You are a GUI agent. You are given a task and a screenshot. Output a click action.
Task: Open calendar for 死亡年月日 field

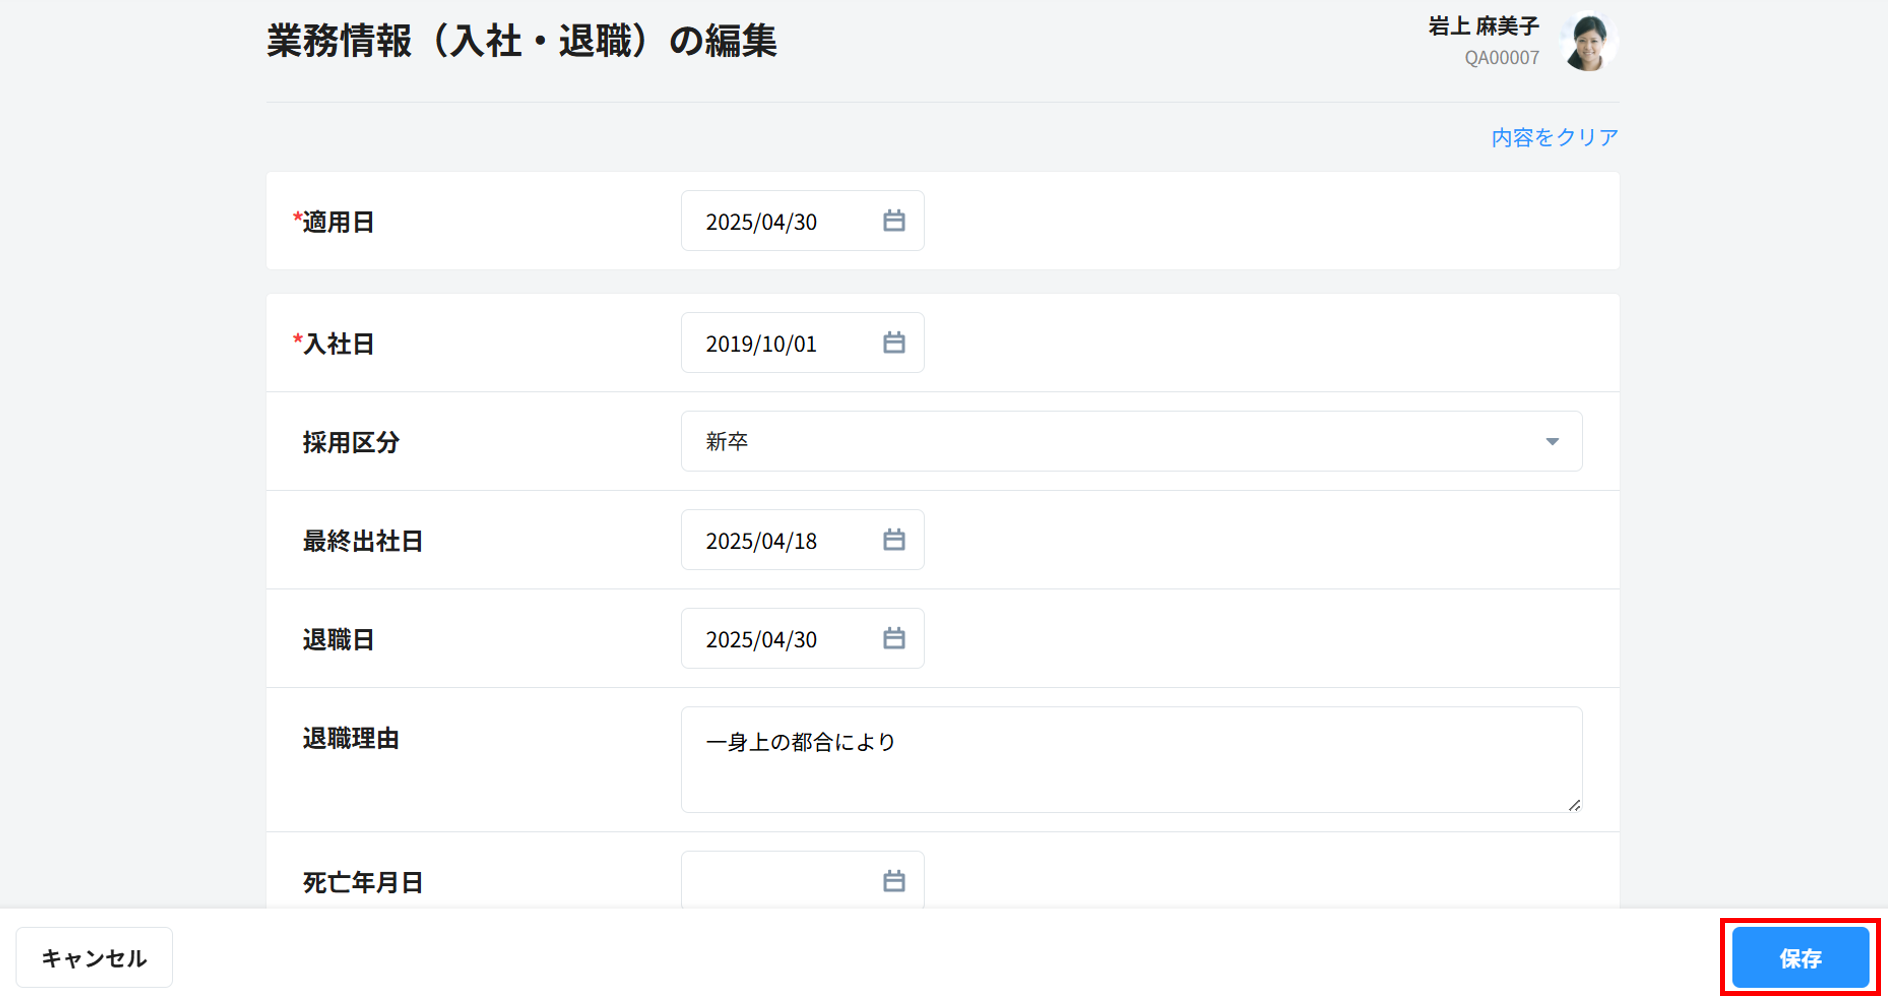coord(893,881)
